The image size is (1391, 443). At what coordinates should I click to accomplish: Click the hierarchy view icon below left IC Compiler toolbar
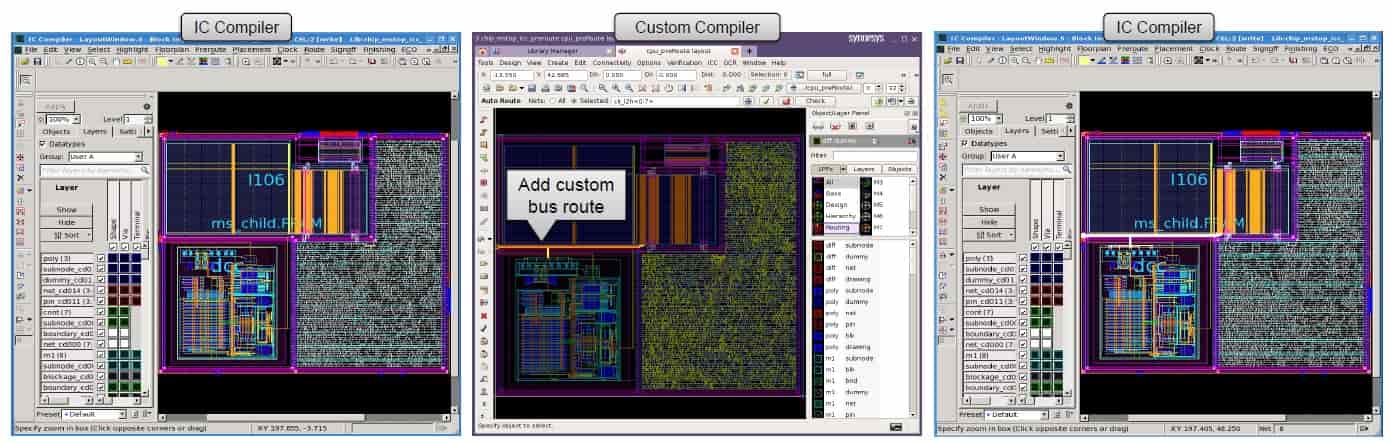point(25,80)
